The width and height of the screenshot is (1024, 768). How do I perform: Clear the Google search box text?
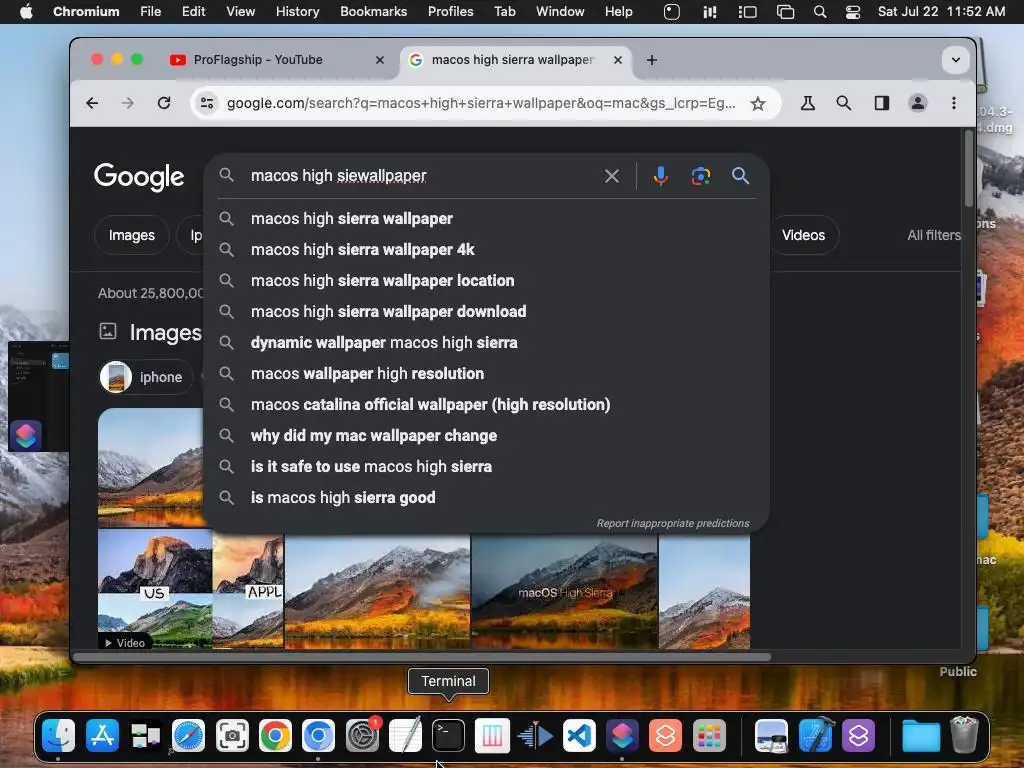pos(612,176)
